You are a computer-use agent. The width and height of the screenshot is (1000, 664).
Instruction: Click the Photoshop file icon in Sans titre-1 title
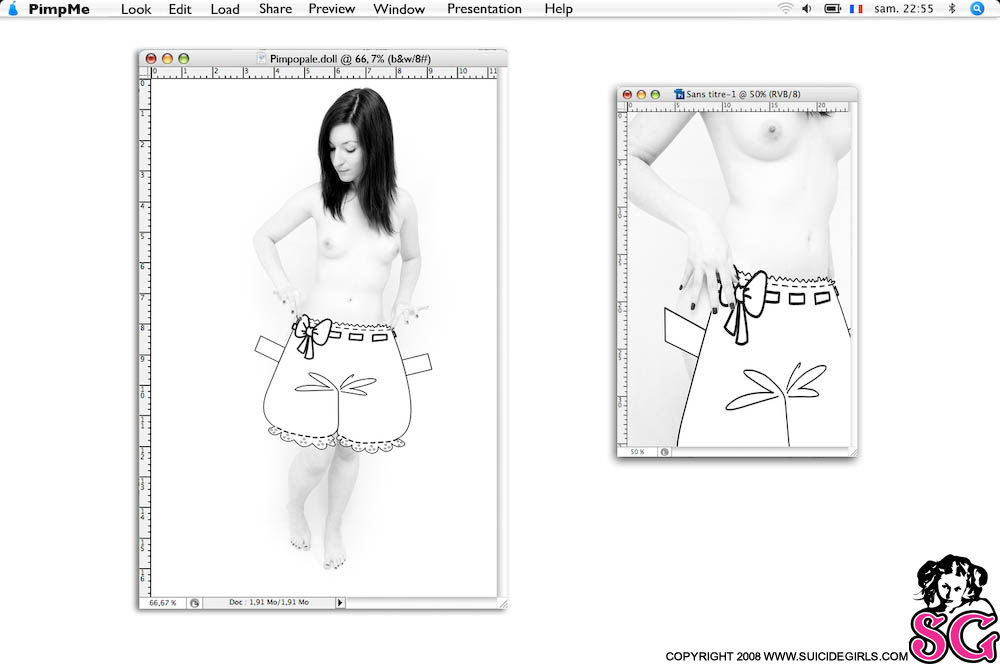pos(680,94)
